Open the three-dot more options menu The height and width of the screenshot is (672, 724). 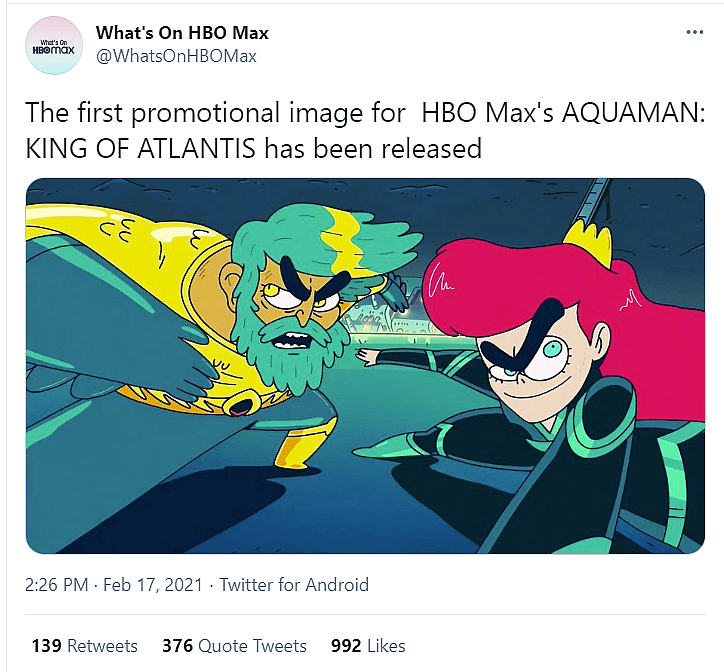pyautogui.click(x=695, y=33)
